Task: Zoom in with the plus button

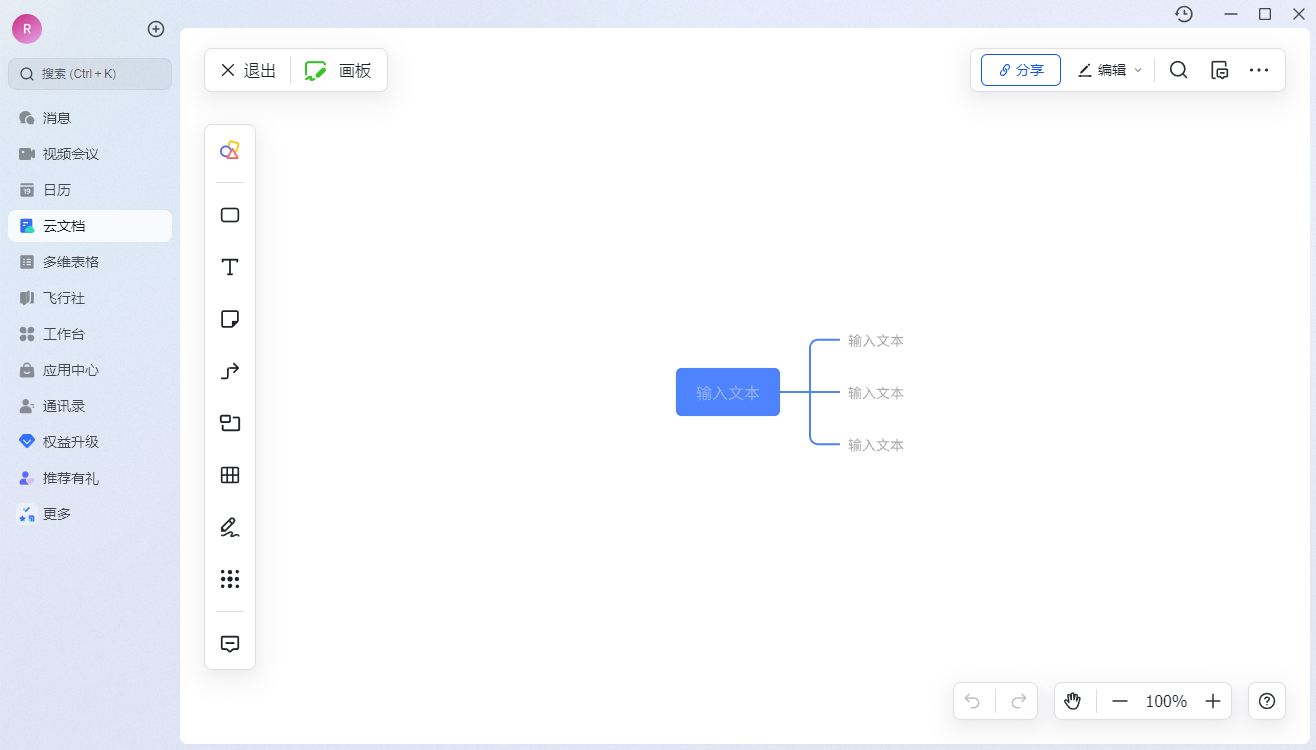Action: [x=1213, y=701]
